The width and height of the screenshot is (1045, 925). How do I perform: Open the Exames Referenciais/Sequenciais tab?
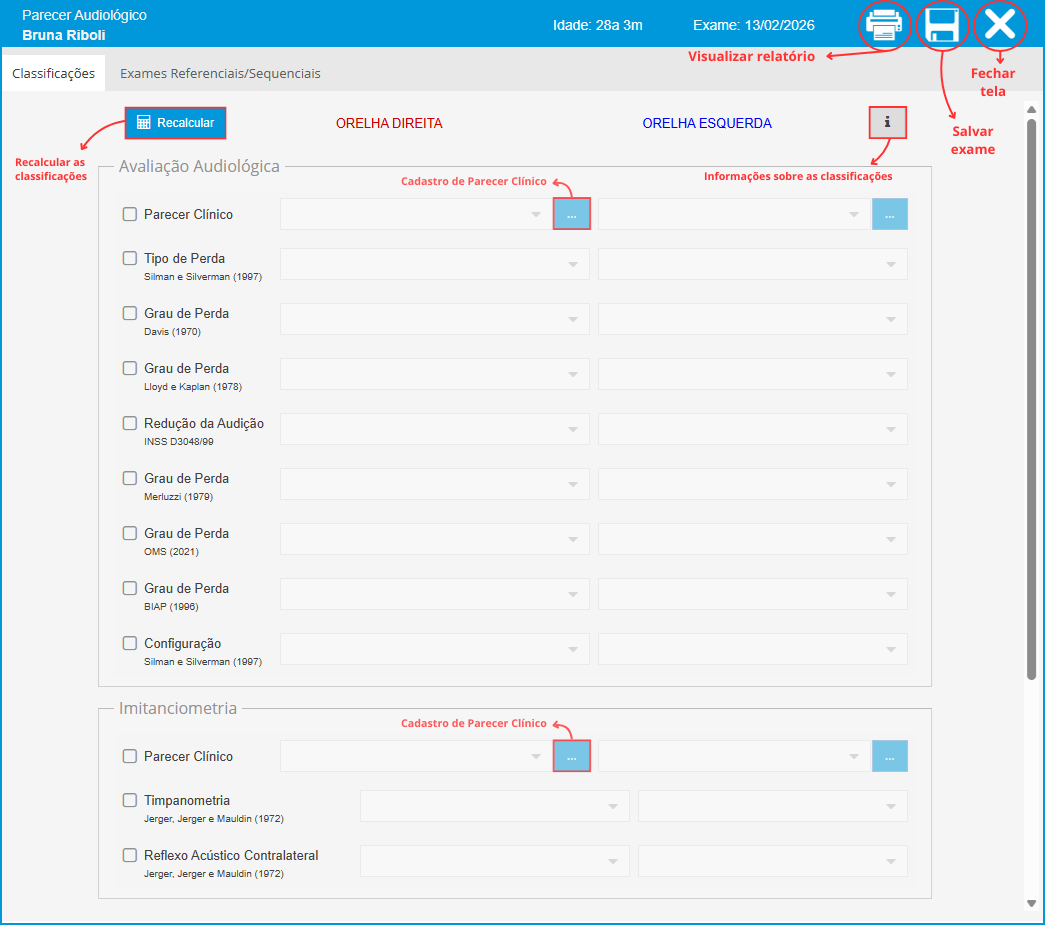pos(220,73)
